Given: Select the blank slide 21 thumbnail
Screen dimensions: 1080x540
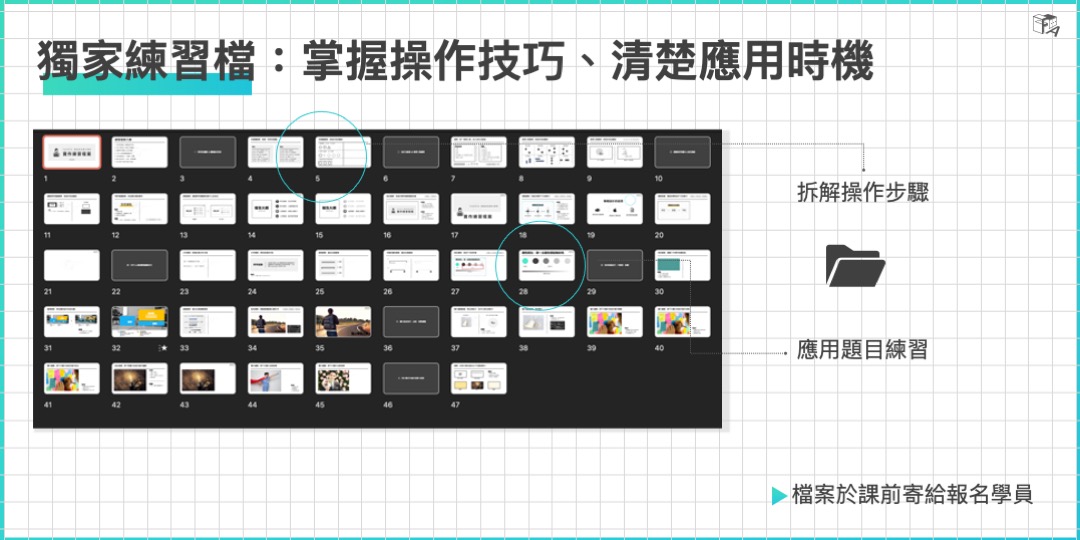Looking at the screenshot, I should (71, 265).
